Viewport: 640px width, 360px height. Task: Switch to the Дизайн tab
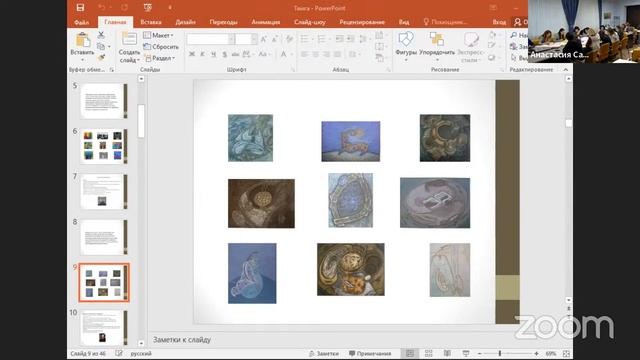pos(185,22)
